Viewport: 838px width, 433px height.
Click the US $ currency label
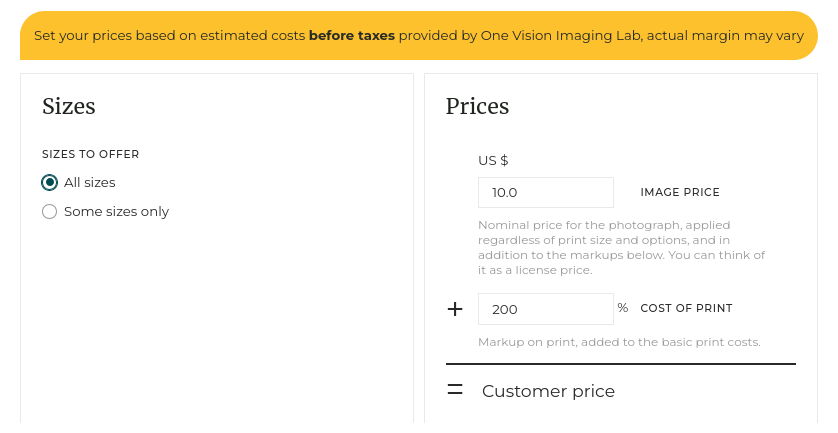click(x=494, y=160)
